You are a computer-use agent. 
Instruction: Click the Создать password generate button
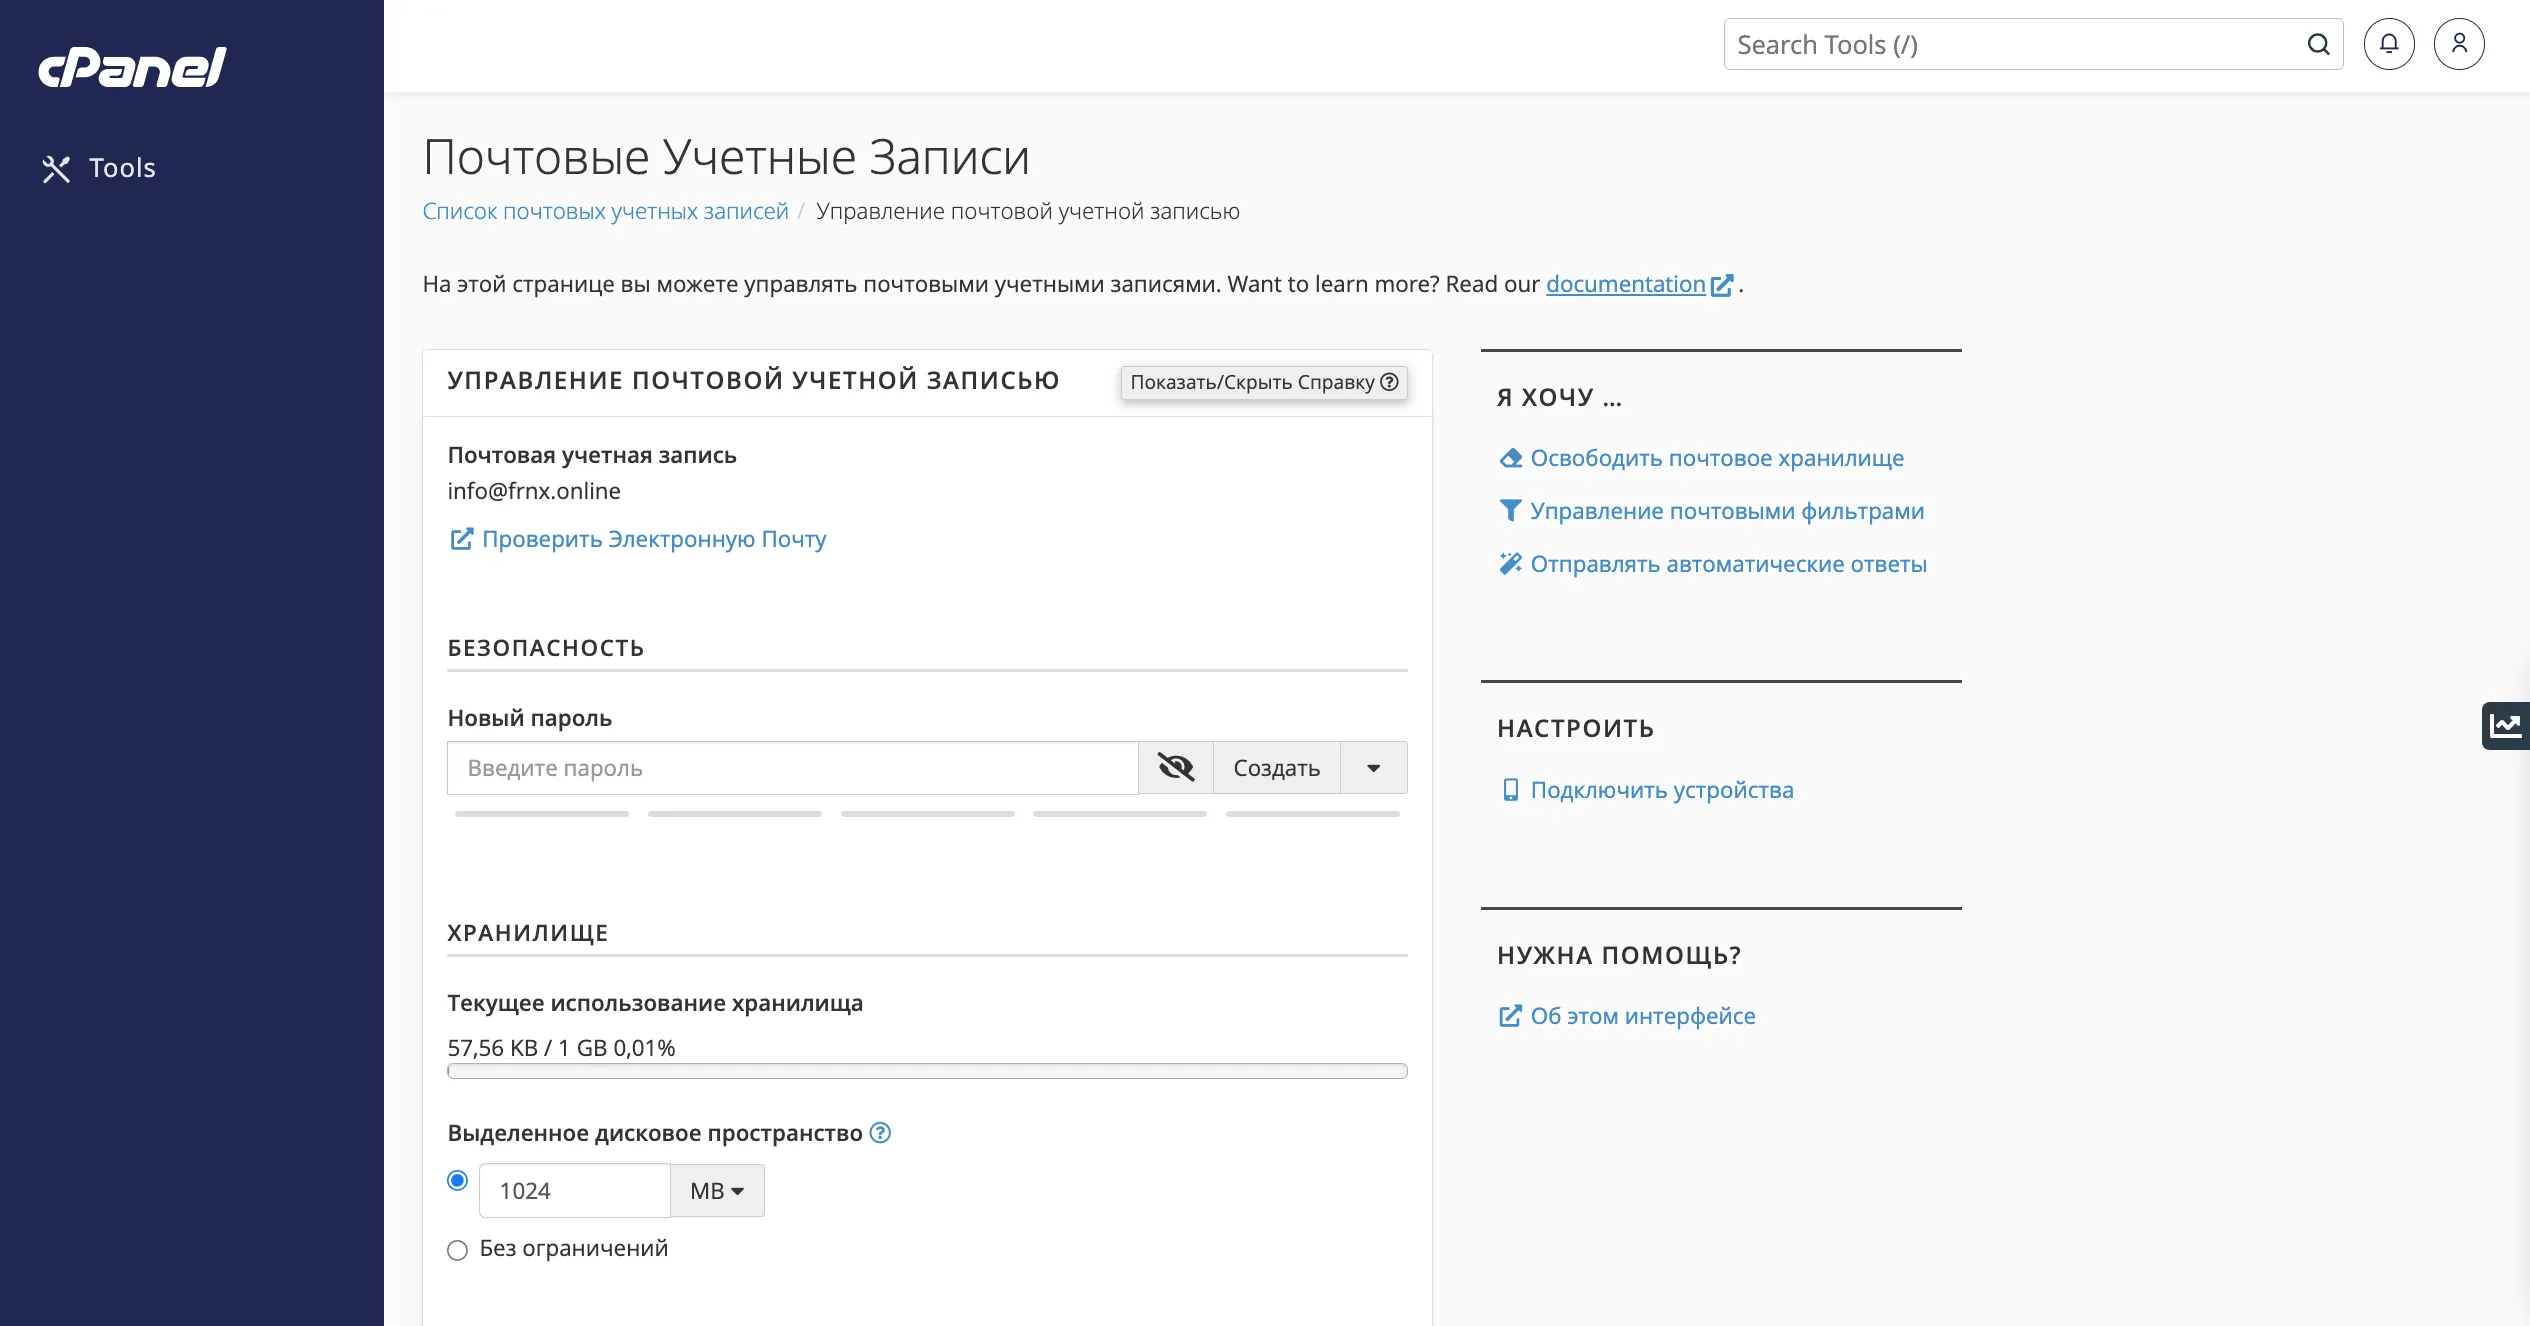point(1276,768)
